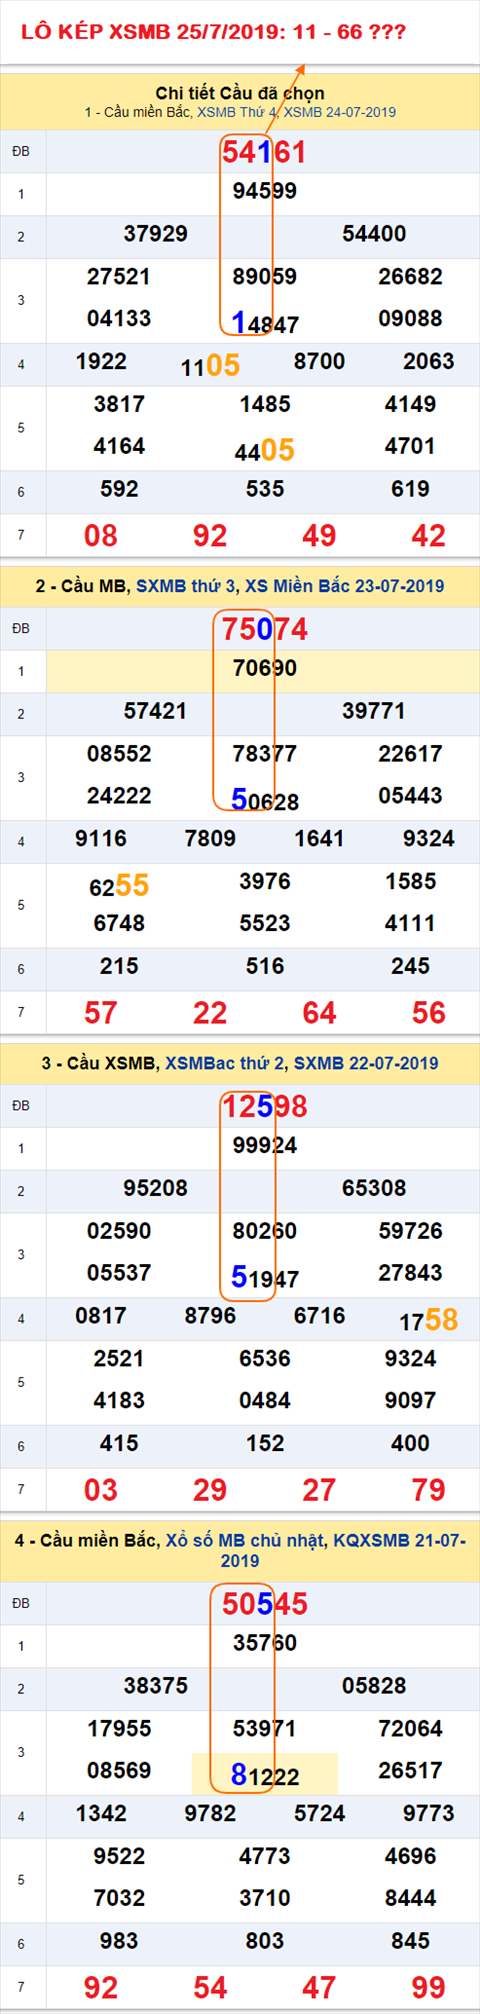This screenshot has width=480, height=2014.
Task: Select first prize number 35760
Action: (x=264, y=1643)
